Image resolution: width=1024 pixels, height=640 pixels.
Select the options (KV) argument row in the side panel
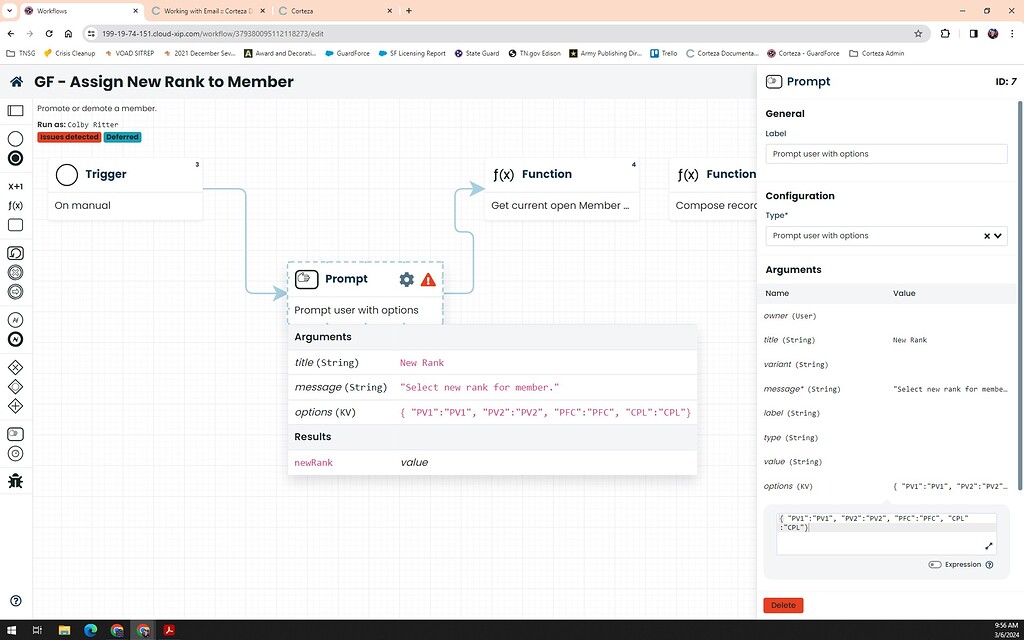point(886,487)
